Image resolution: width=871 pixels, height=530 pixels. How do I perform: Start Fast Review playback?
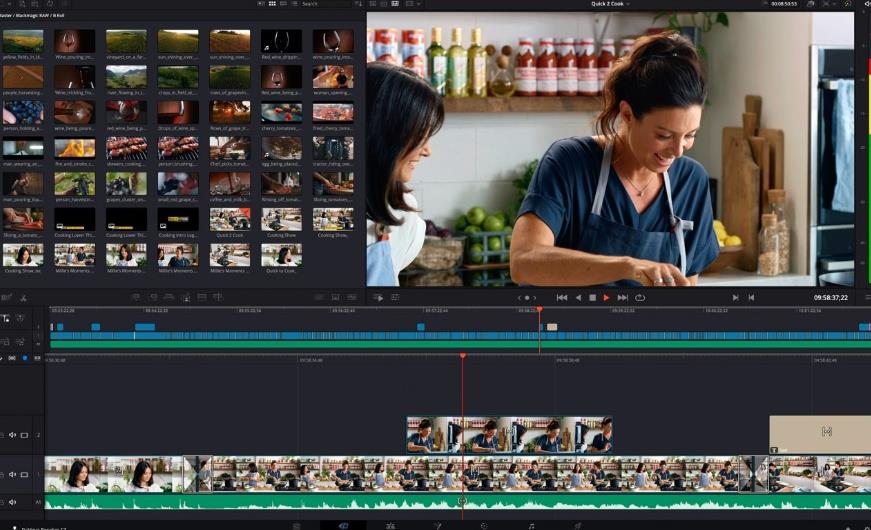[x=378, y=298]
